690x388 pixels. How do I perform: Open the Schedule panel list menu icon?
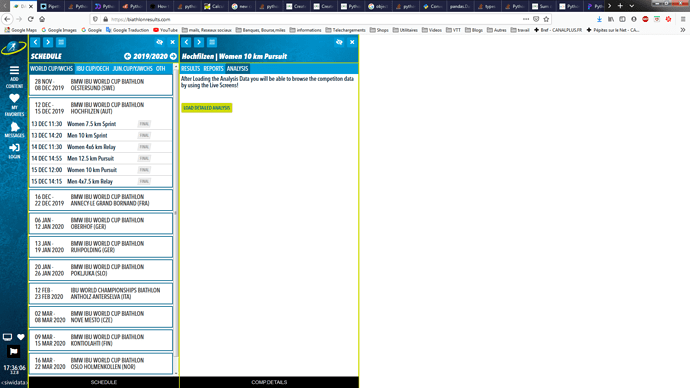tap(61, 42)
